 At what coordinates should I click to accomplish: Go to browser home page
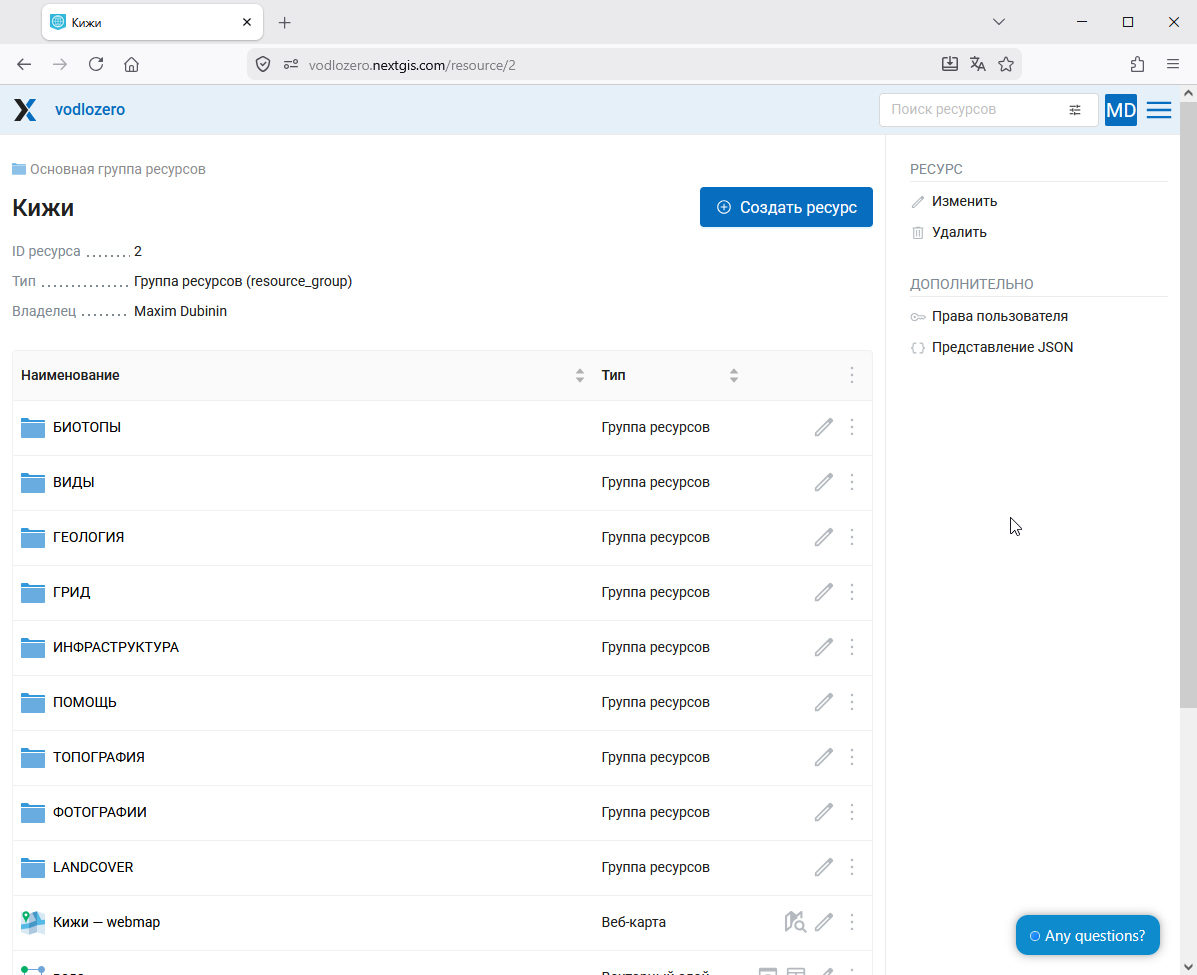click(x=131, y=65)
